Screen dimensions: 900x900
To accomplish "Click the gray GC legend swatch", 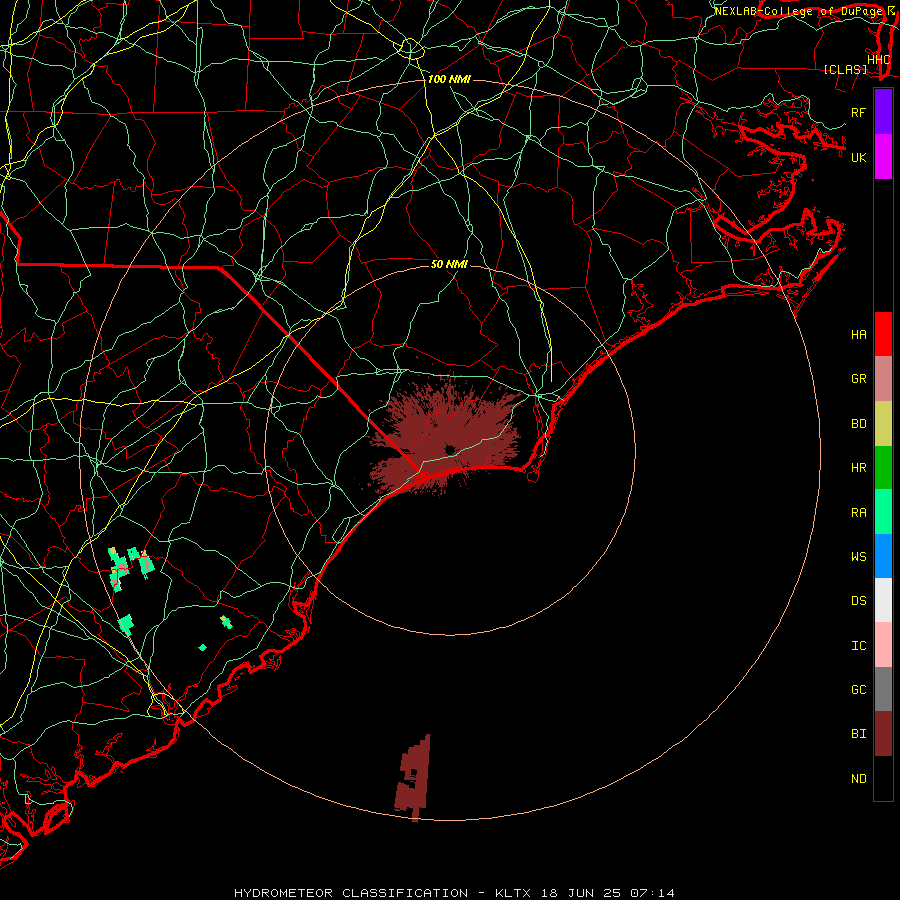I will click(883, 689).
